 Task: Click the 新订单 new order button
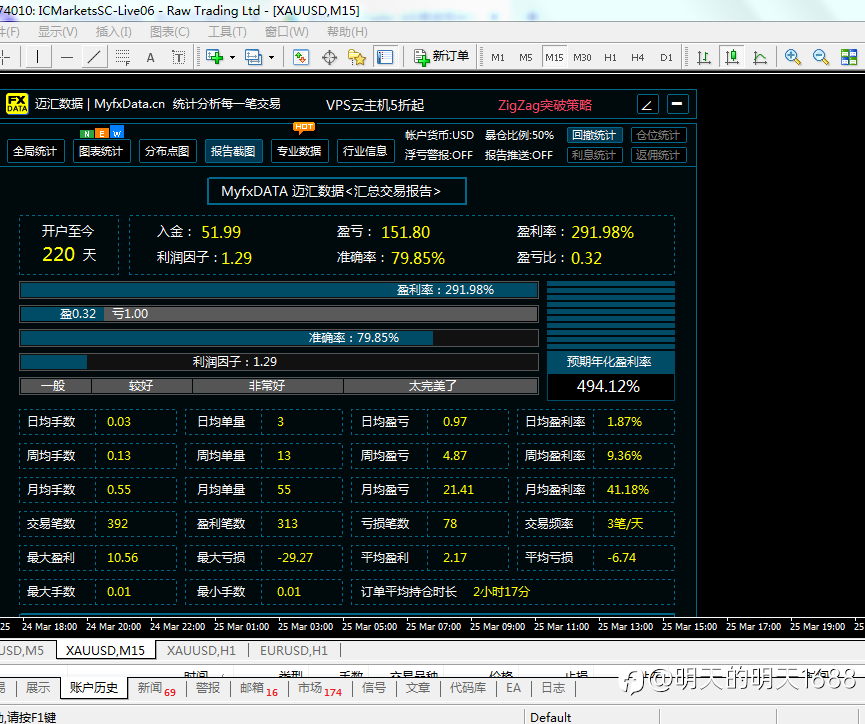tap(441, 56)
